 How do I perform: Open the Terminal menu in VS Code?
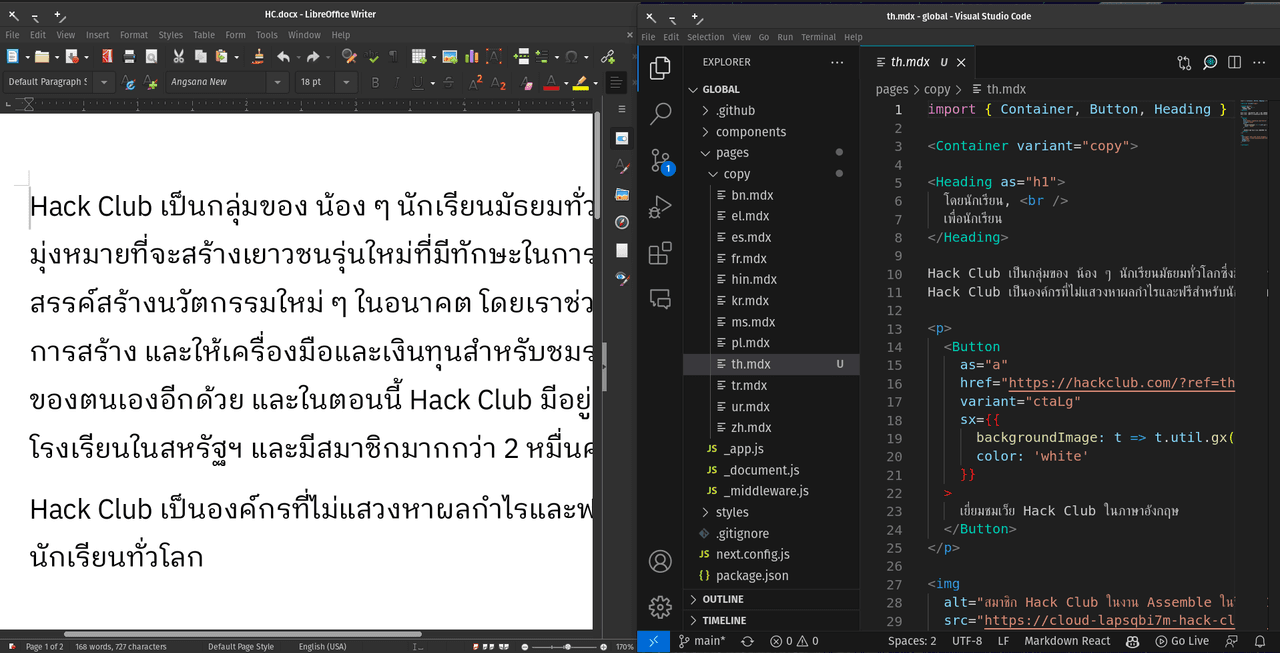[x=818, y=37]
